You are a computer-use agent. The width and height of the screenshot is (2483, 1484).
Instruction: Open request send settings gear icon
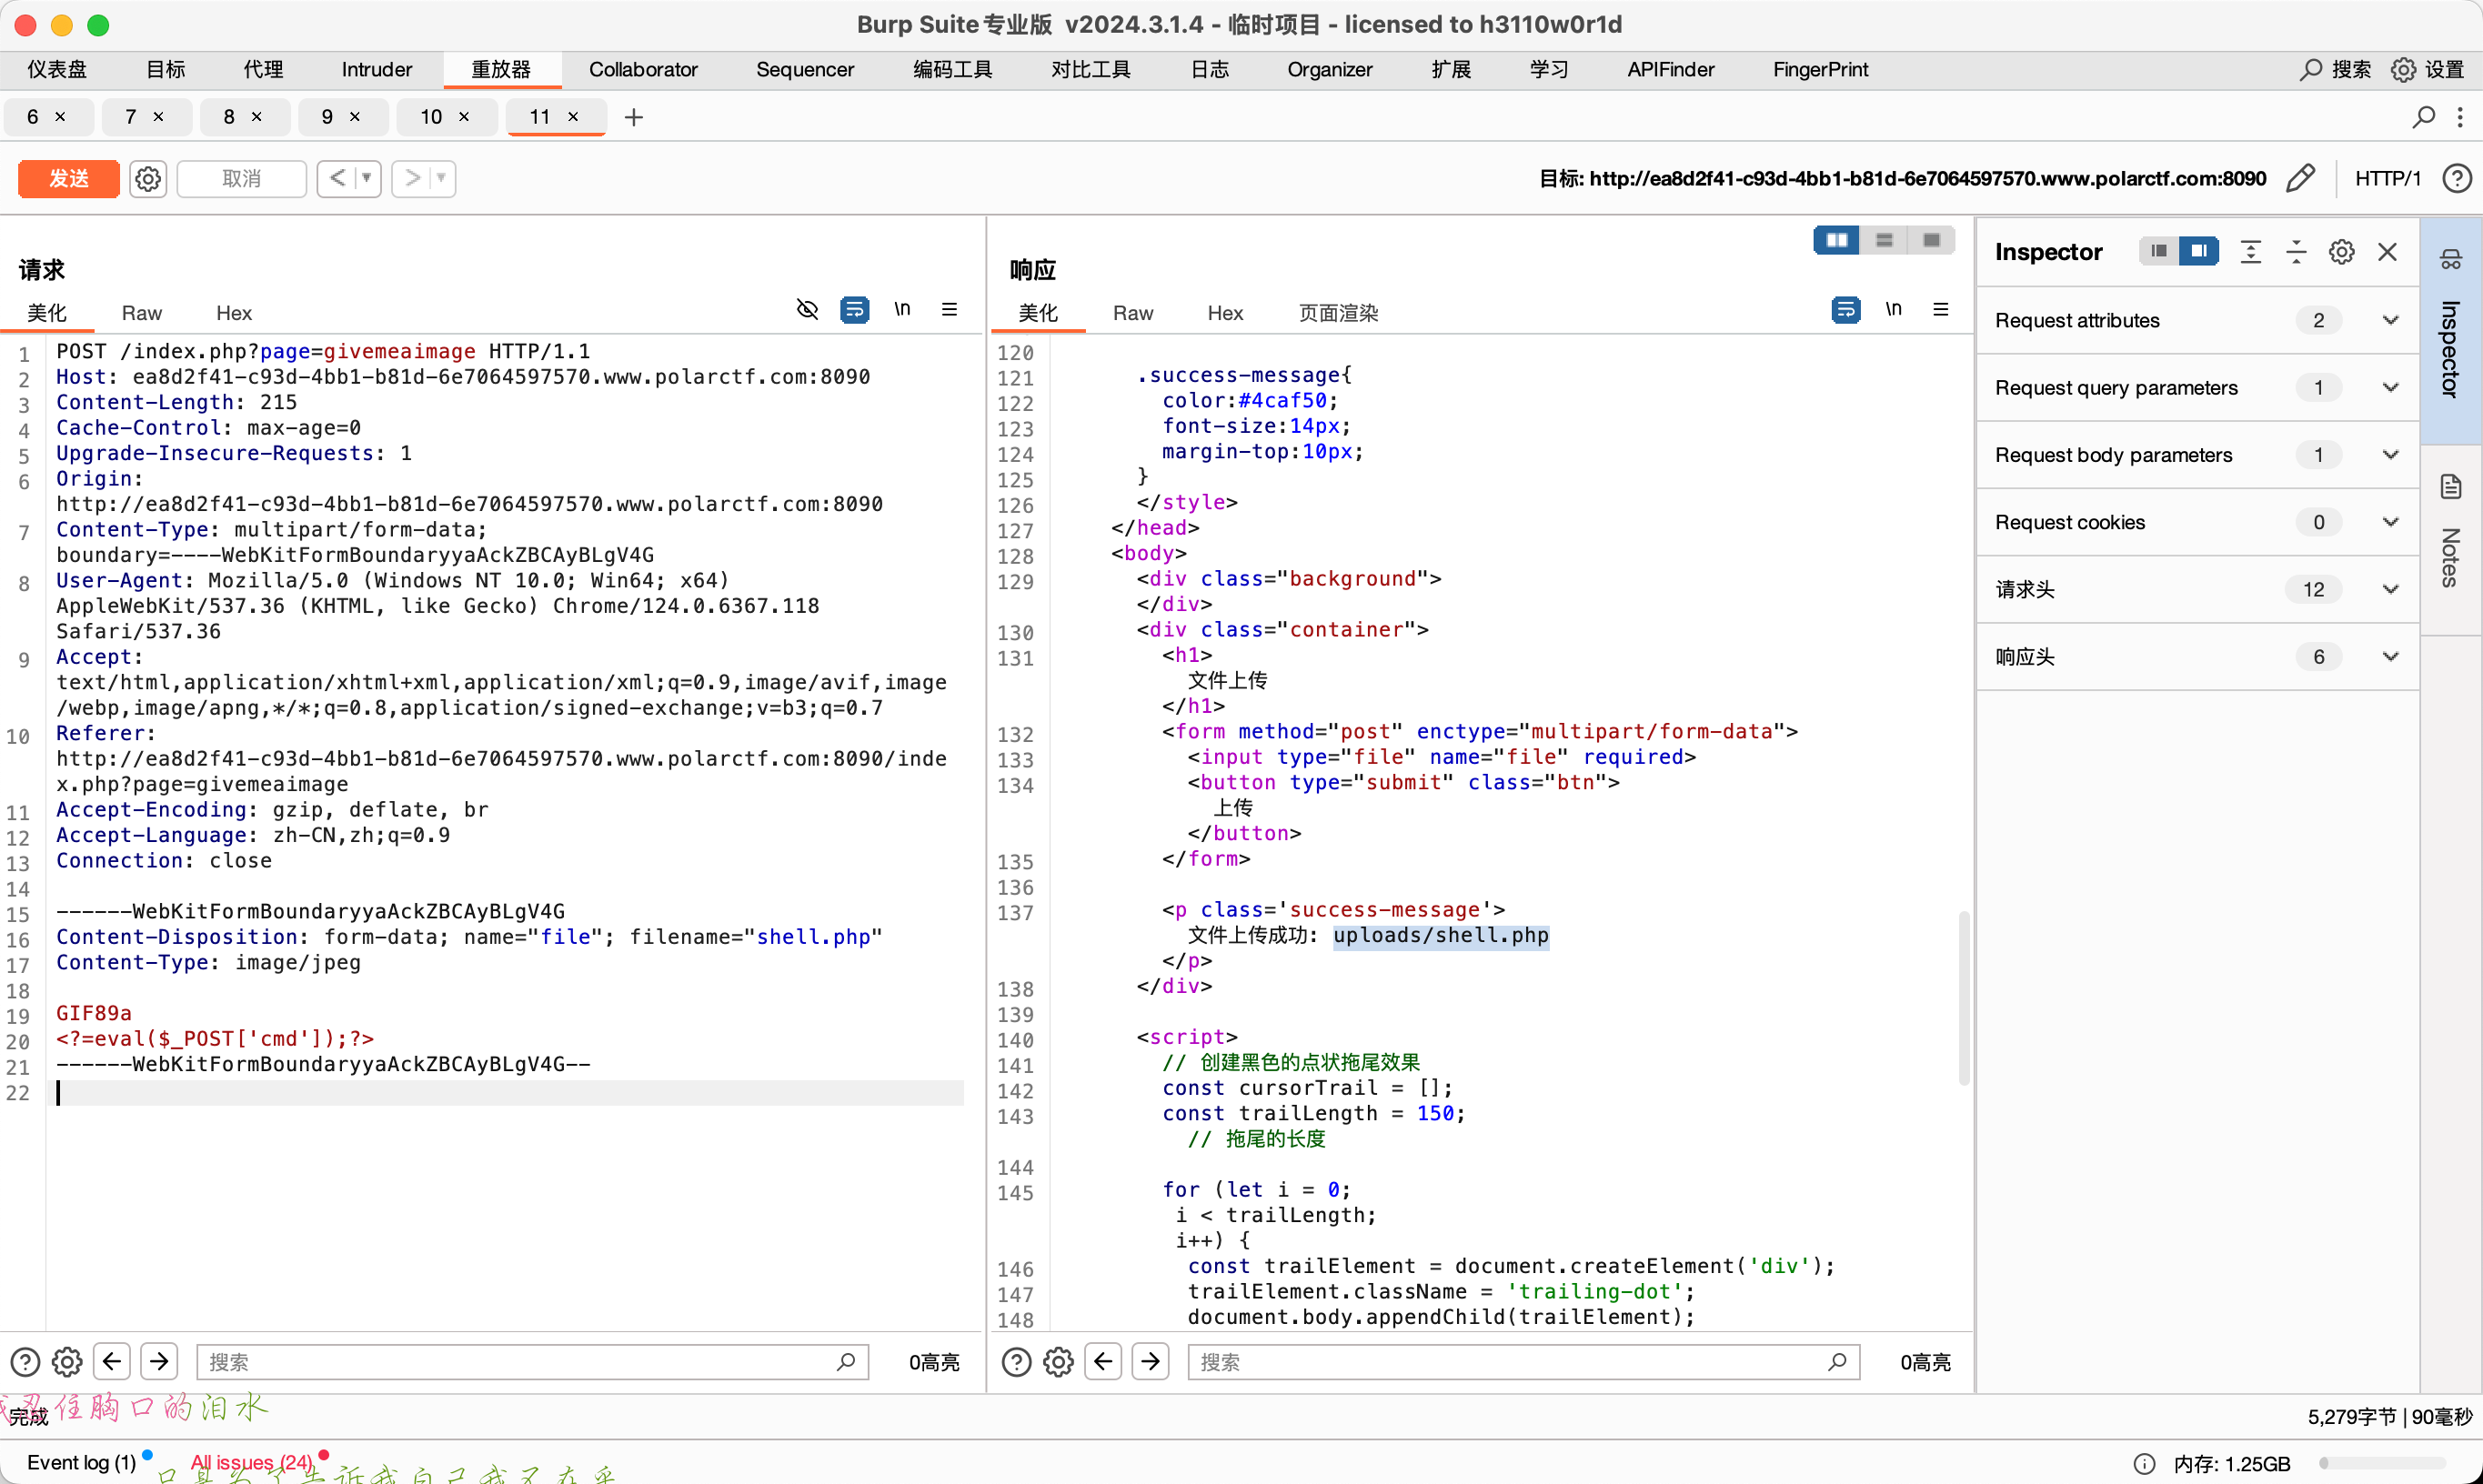148,178
